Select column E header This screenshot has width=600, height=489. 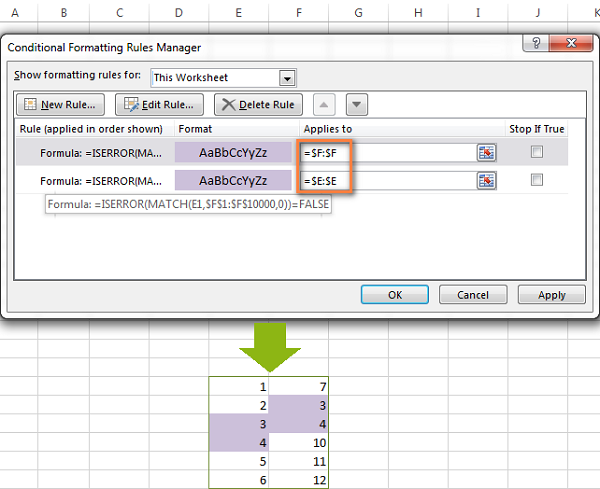pos(238,13)
